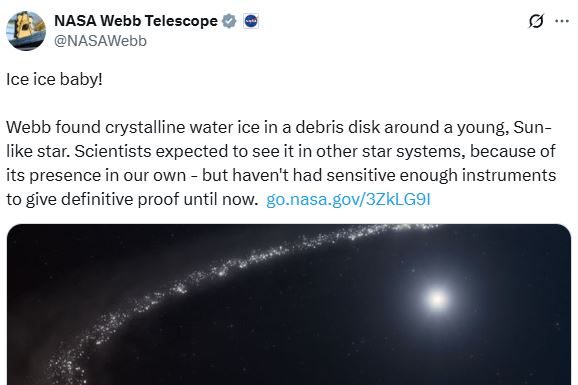Click the line starting "Webb found crystalline"
This screenshot has width=578, height=385.
click(x=279, y=127)
